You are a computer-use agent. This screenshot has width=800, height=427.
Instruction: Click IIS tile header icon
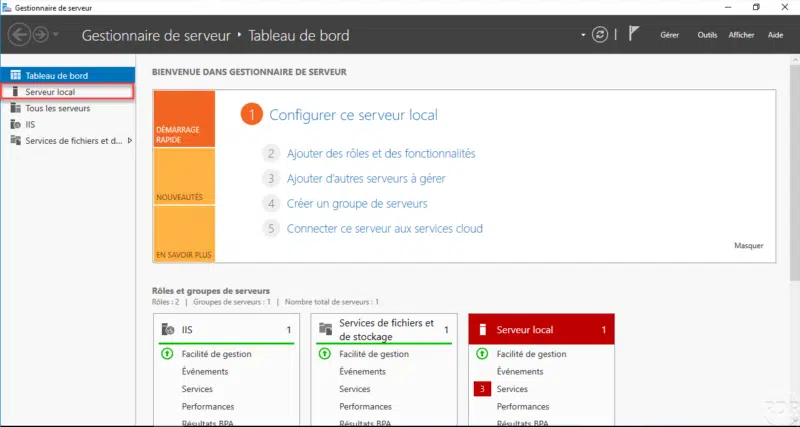coord(168,330)
